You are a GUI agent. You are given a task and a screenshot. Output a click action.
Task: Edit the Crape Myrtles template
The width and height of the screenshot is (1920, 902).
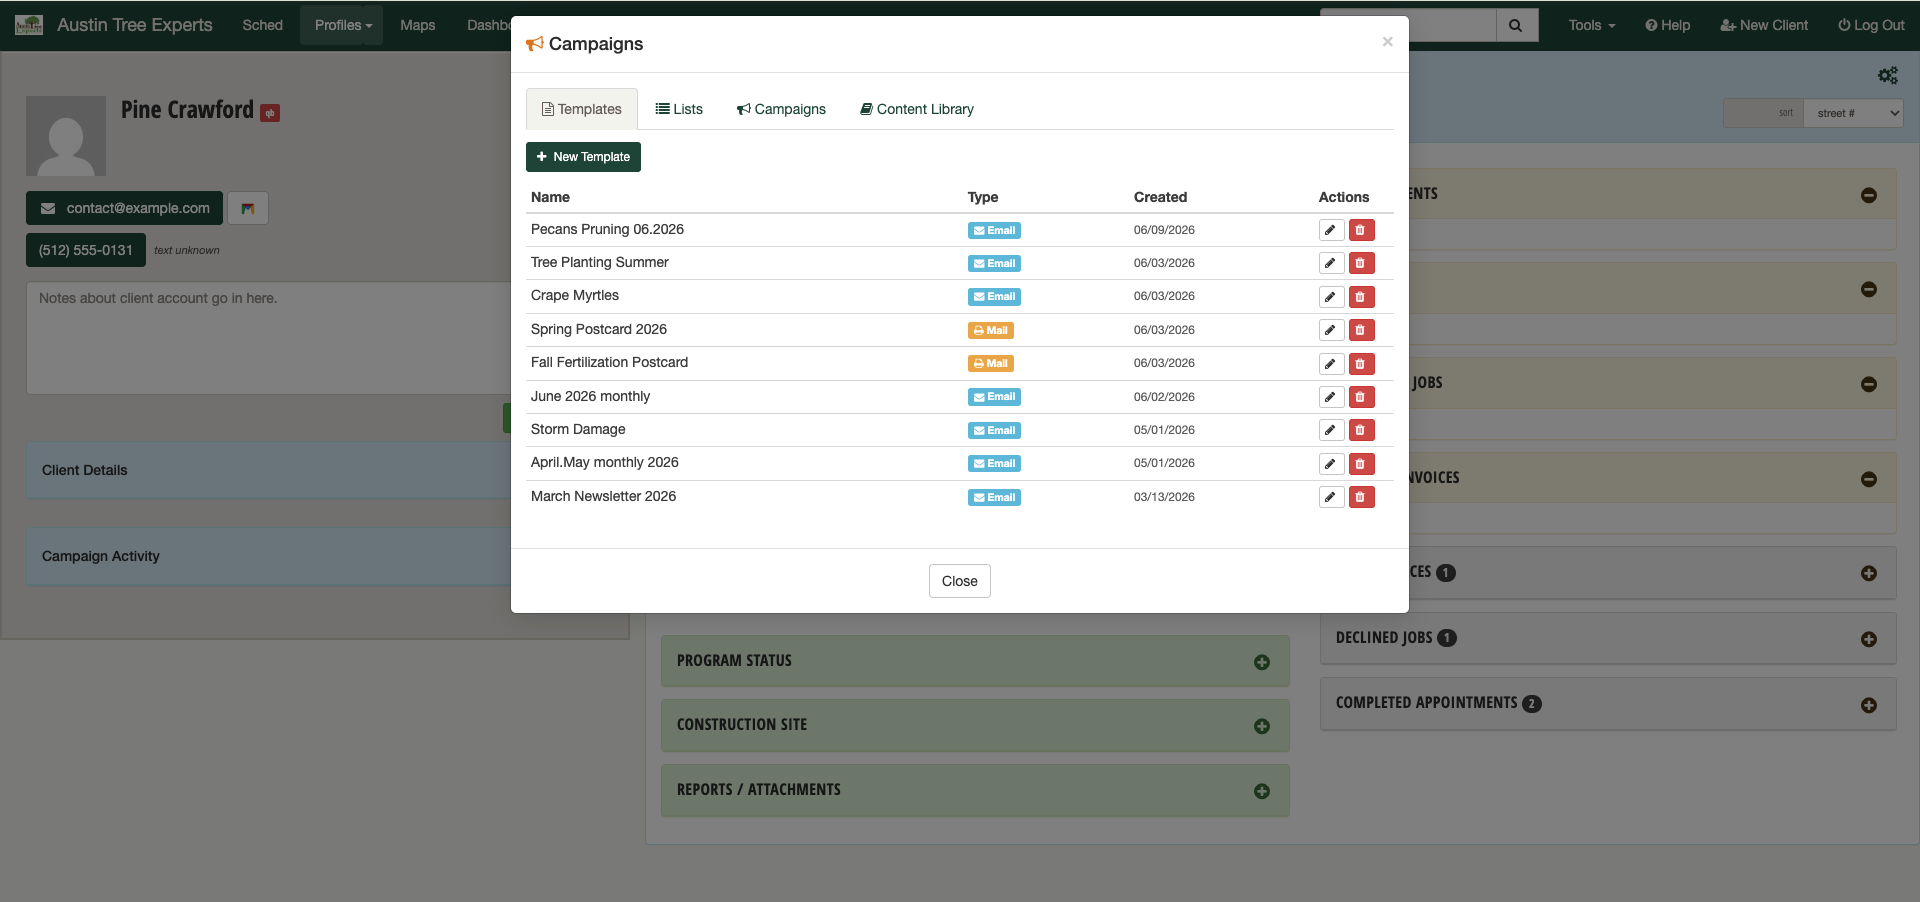pyautogui.click(x=1331, y=297)
